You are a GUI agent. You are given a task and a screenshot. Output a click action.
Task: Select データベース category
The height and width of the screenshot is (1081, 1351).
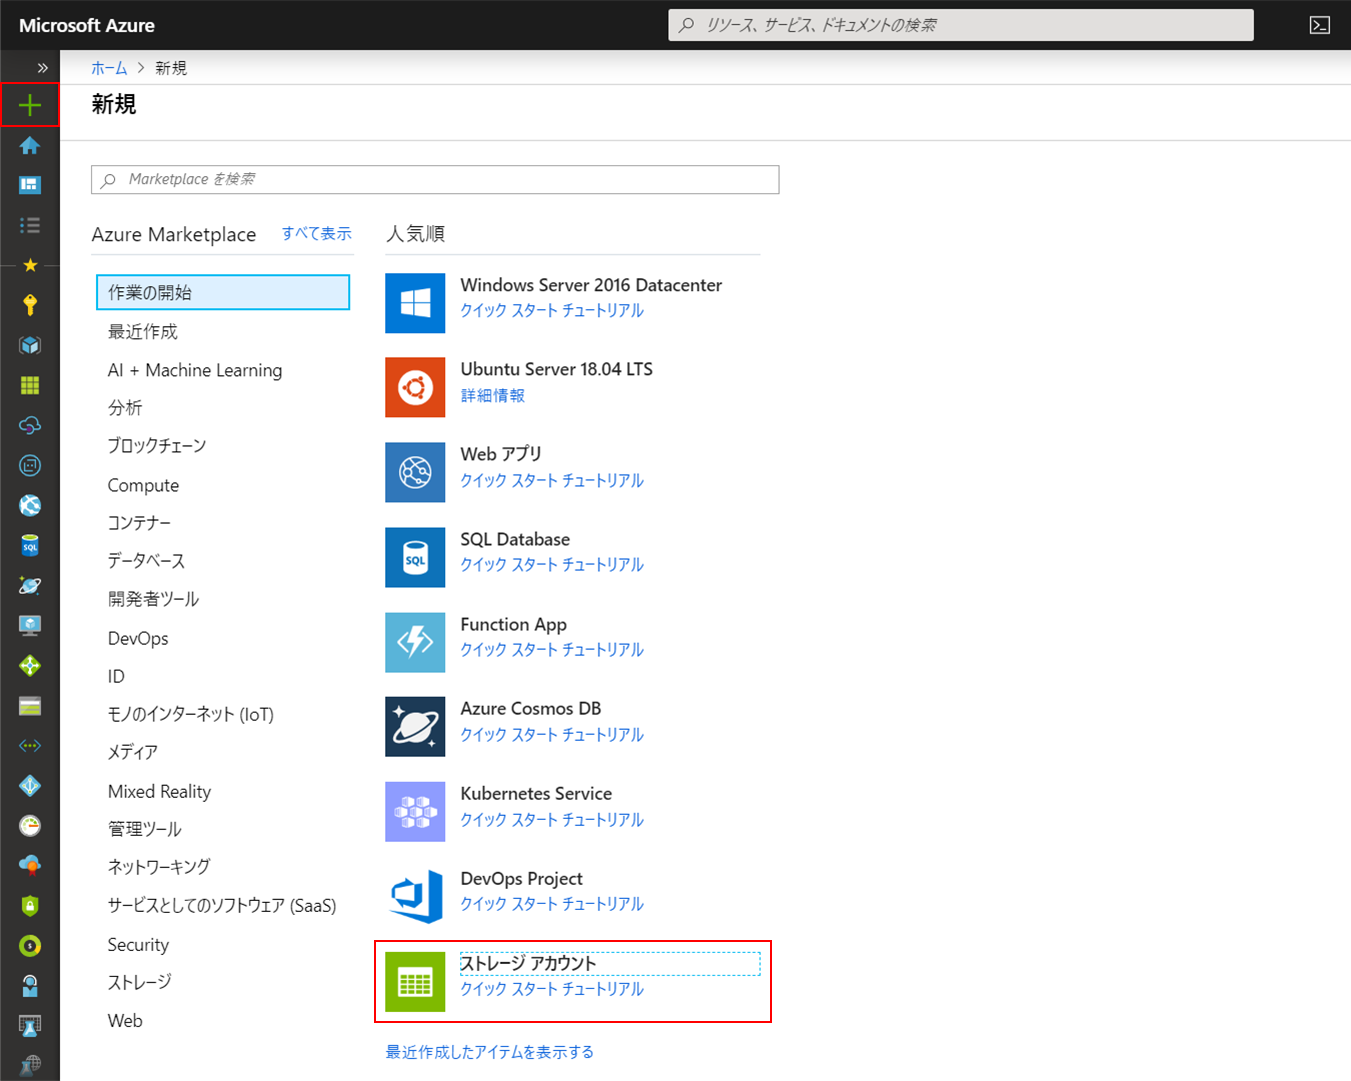tap(146, 561)
